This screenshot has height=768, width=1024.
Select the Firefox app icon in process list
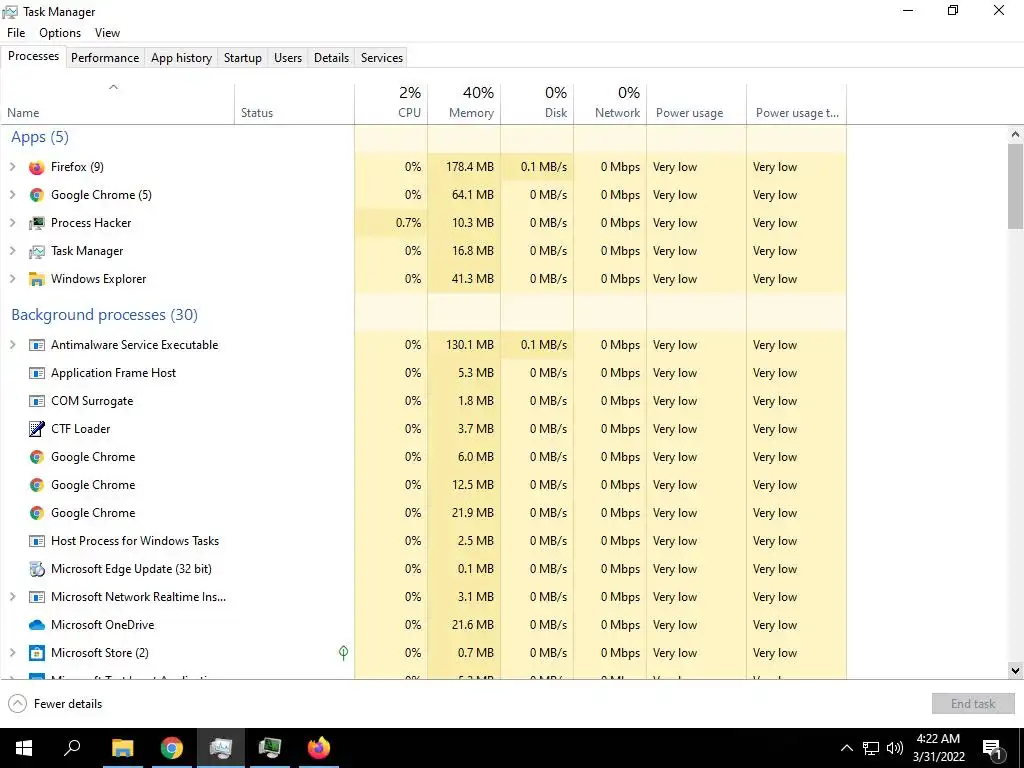37,167
